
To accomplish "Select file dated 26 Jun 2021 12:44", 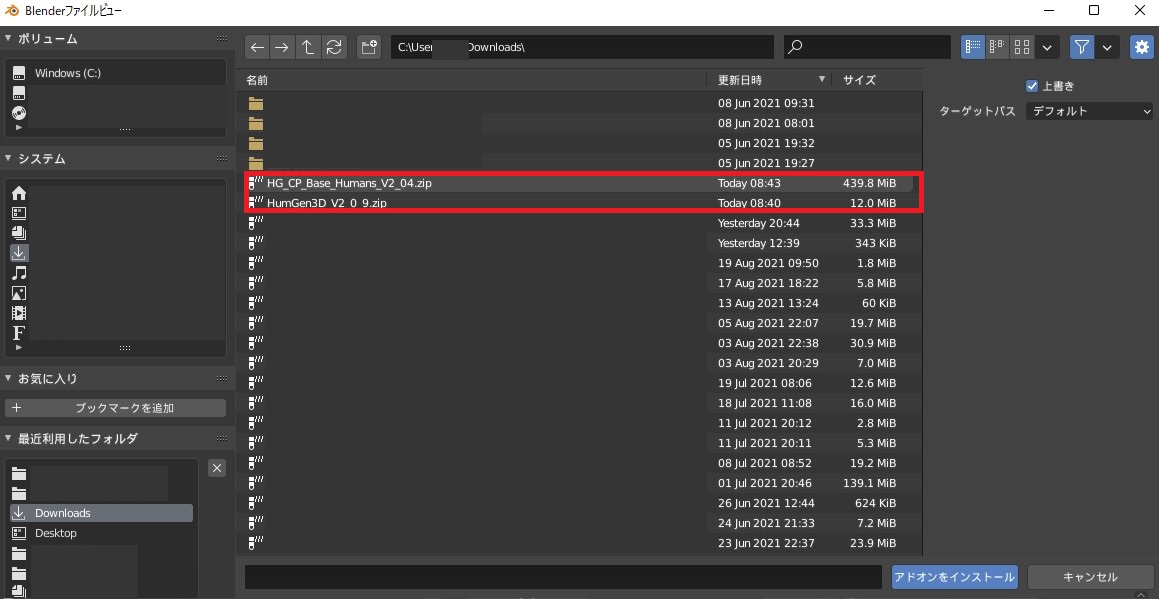I will tap(580, 504).
